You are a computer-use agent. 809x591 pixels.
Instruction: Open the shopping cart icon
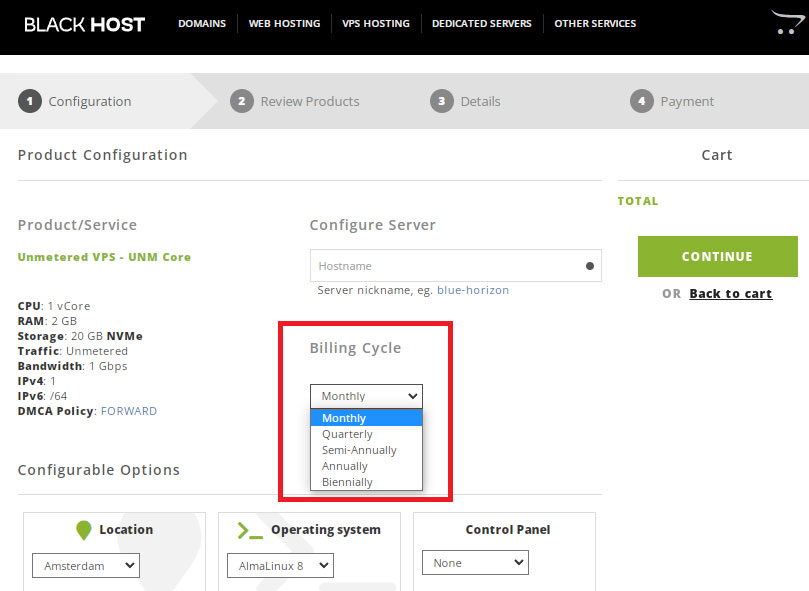(787, 22)
